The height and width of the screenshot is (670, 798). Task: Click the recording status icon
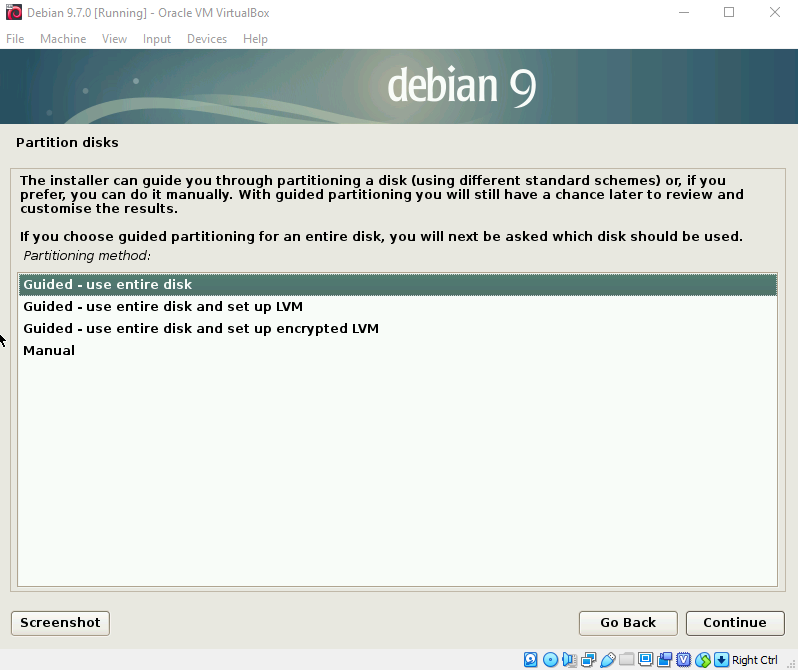click(x=665, y=660)
